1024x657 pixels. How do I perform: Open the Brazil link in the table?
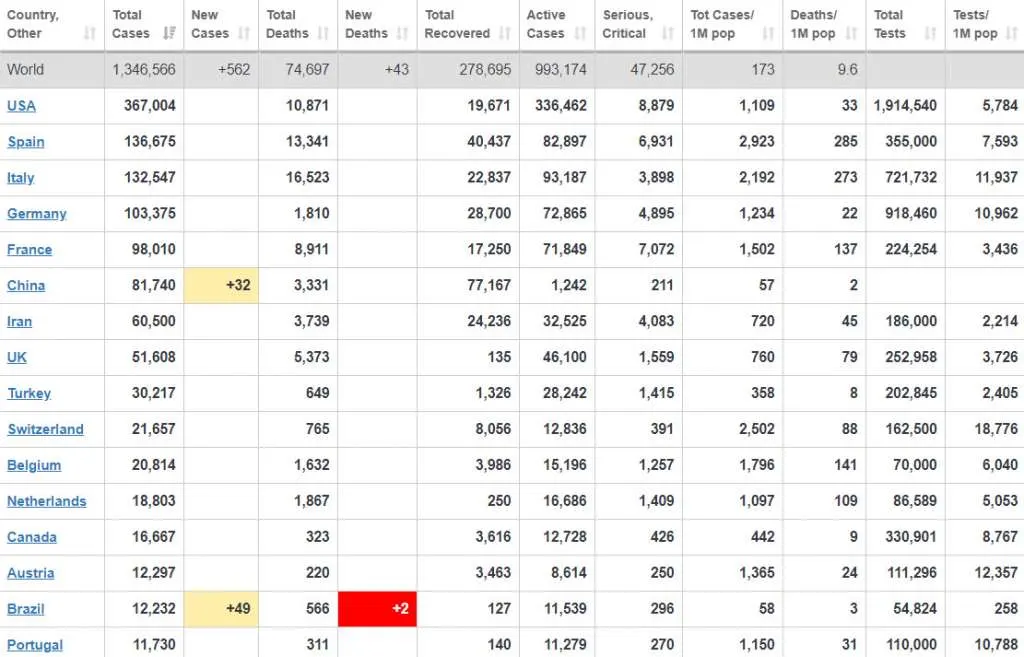pos(26,610)
